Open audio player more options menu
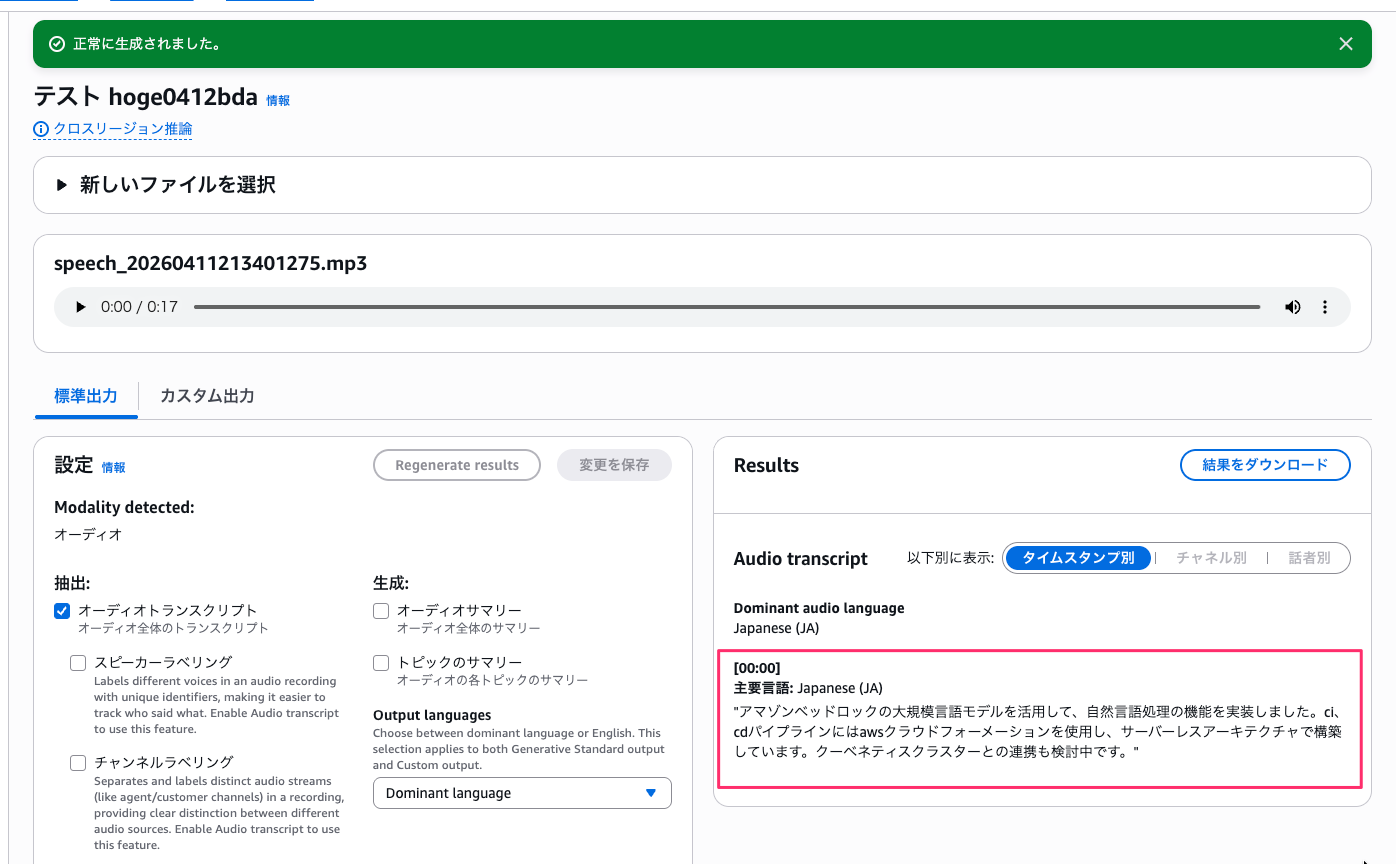 click(x=1325, y=307)
